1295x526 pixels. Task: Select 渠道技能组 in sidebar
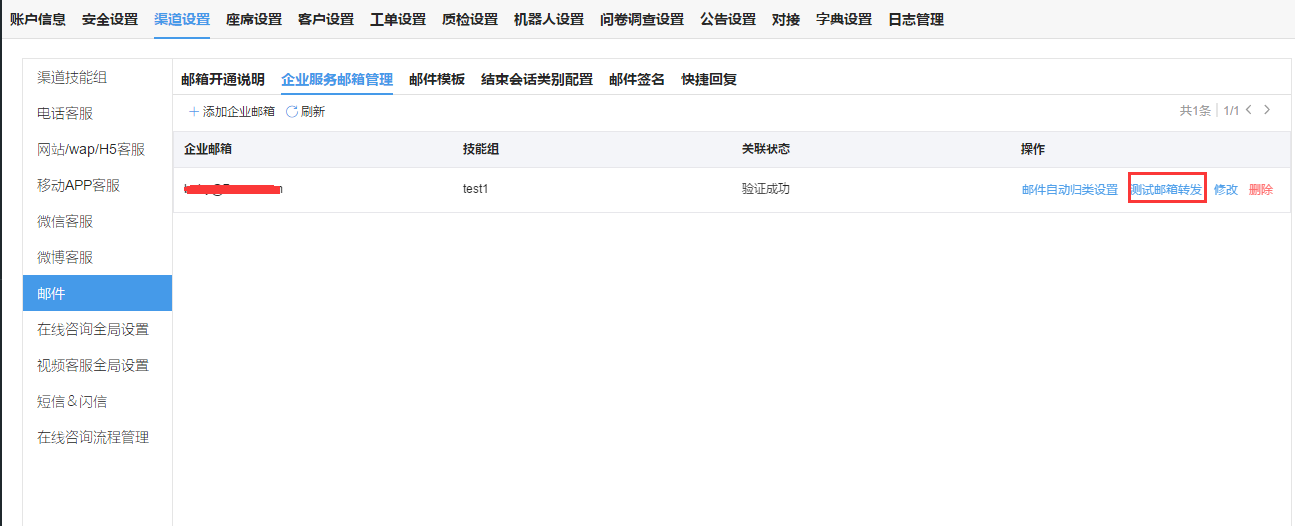tap(97, 77)
